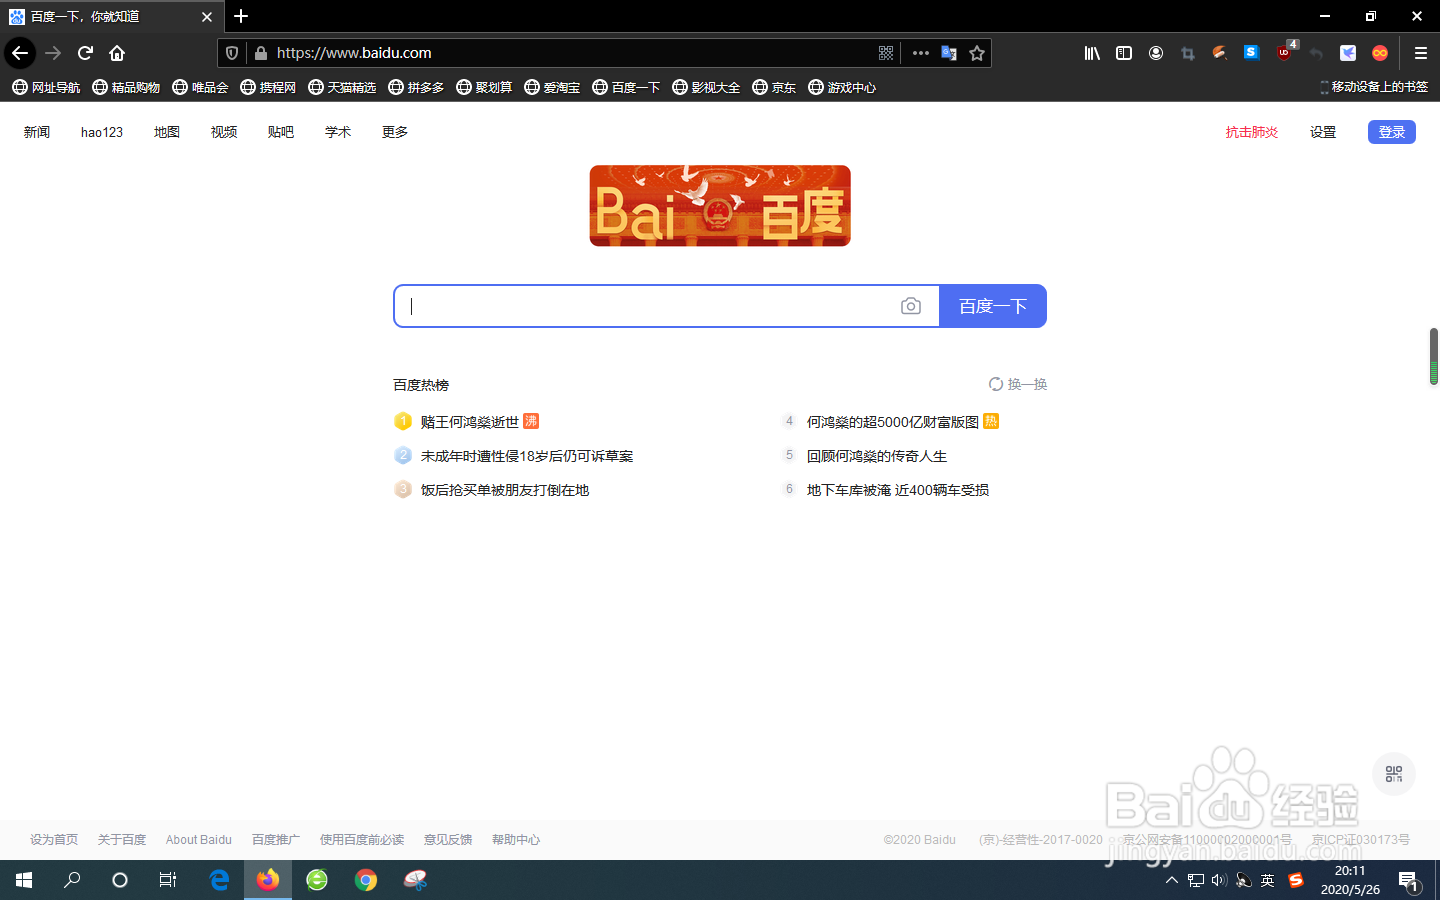
Task: Click the QR code icon in address bar
Action: (886, 53)
